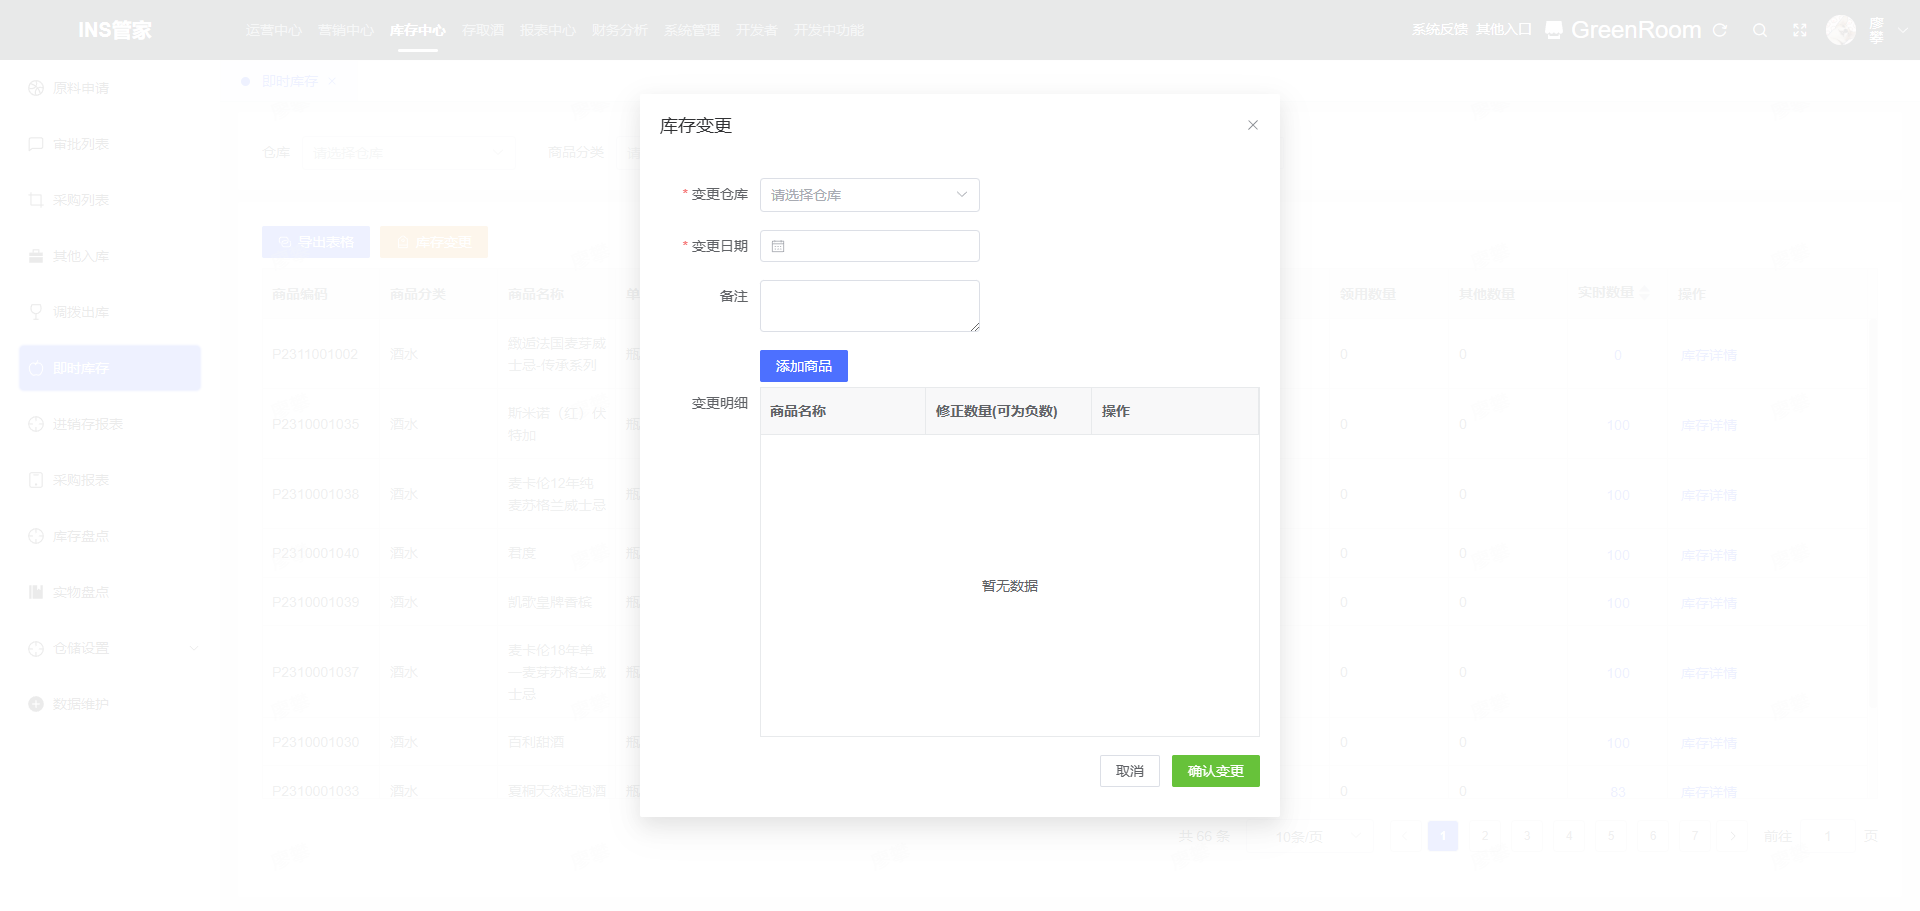Image resolution: width=1920 pixels, height=911 pixels.
Task: Click the next page arrow in pagination
Action: click(1733, 836)
